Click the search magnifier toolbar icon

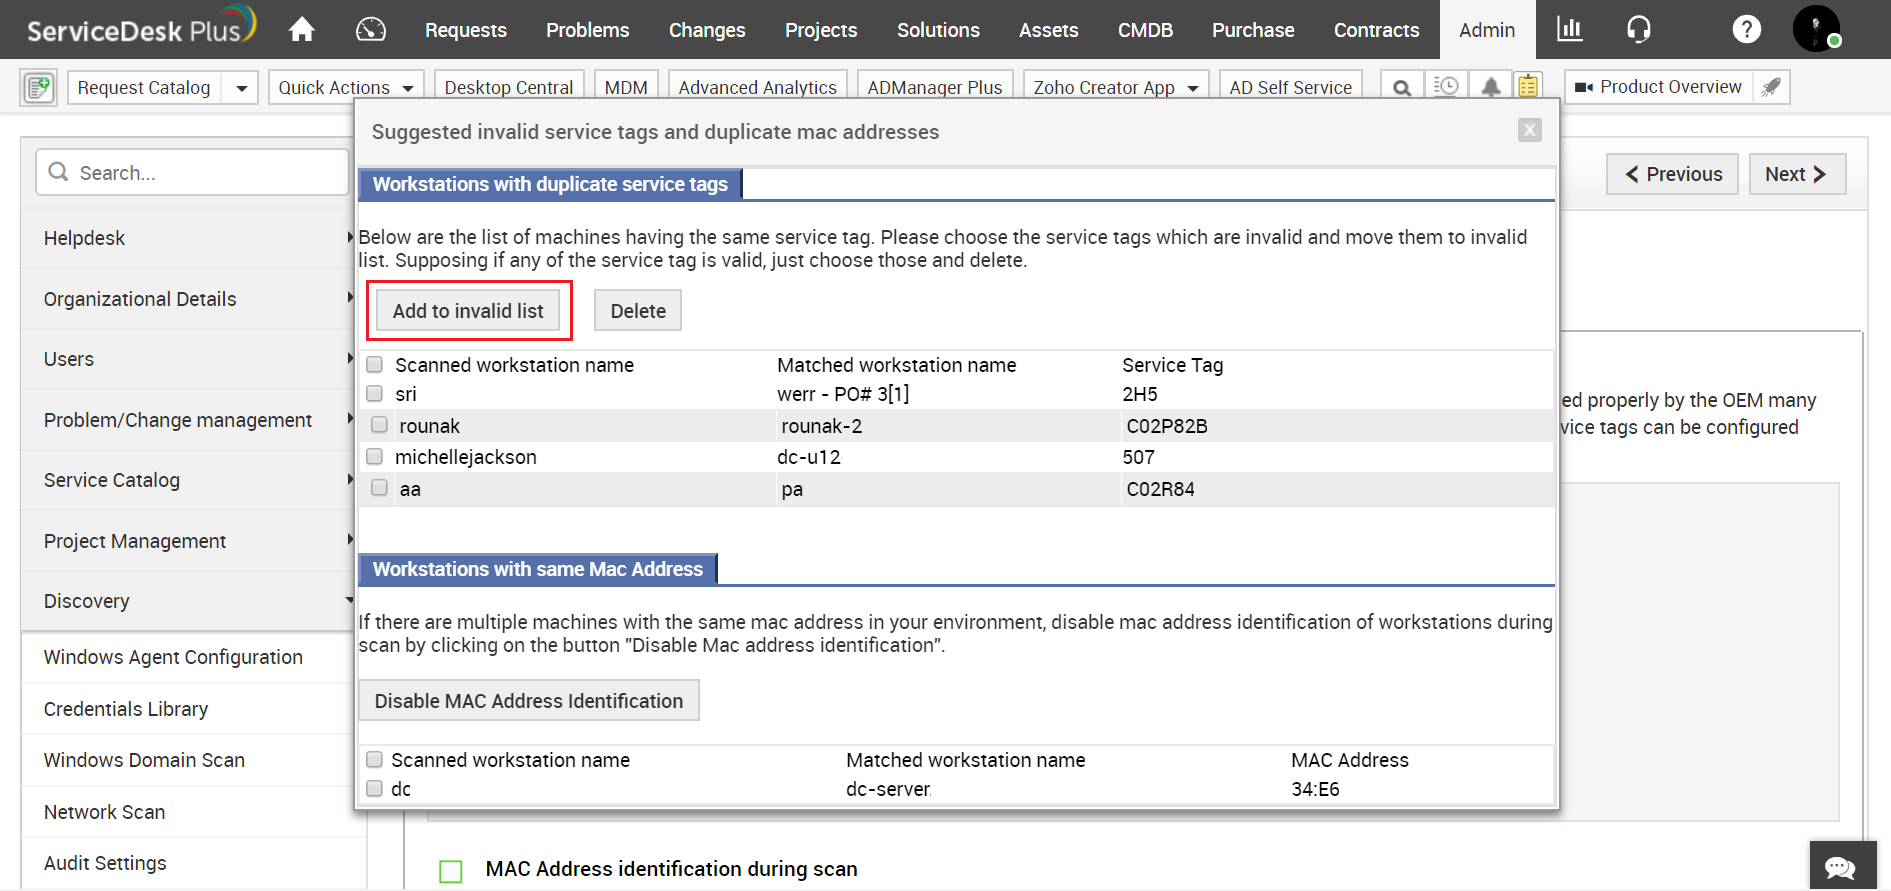click(1402, 88)
